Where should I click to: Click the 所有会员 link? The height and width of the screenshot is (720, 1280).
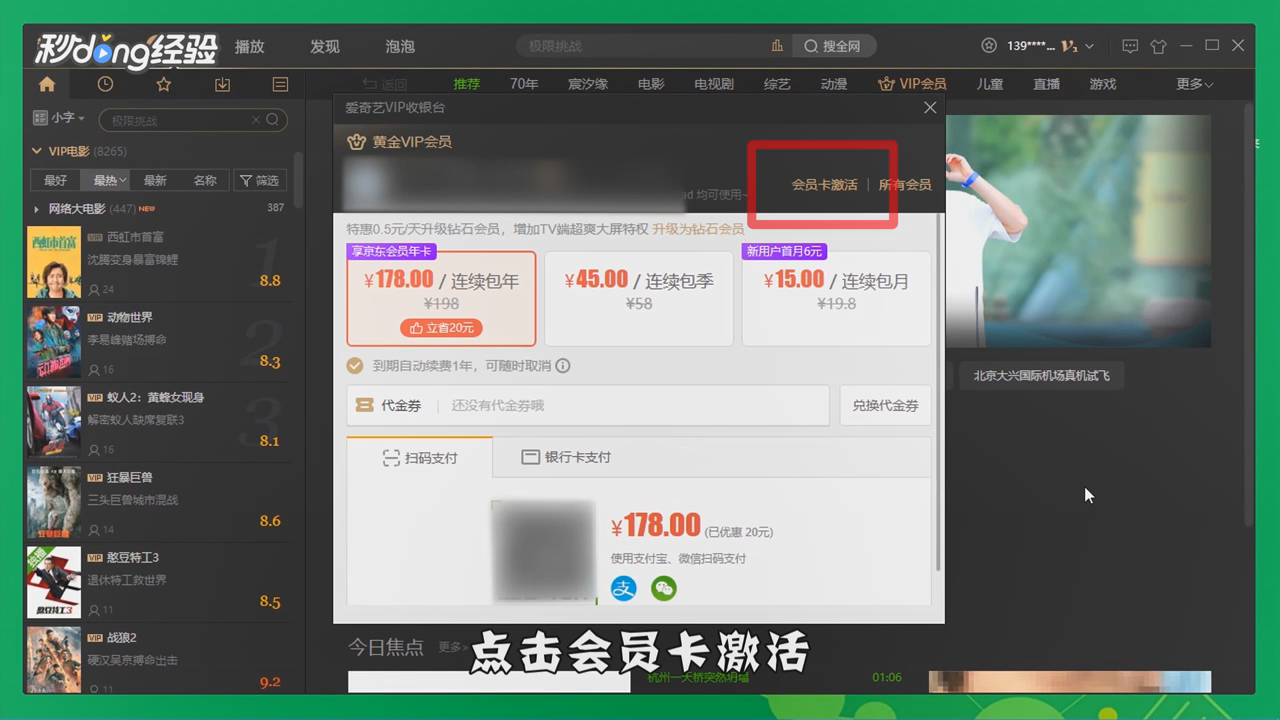tap(905, 185)
